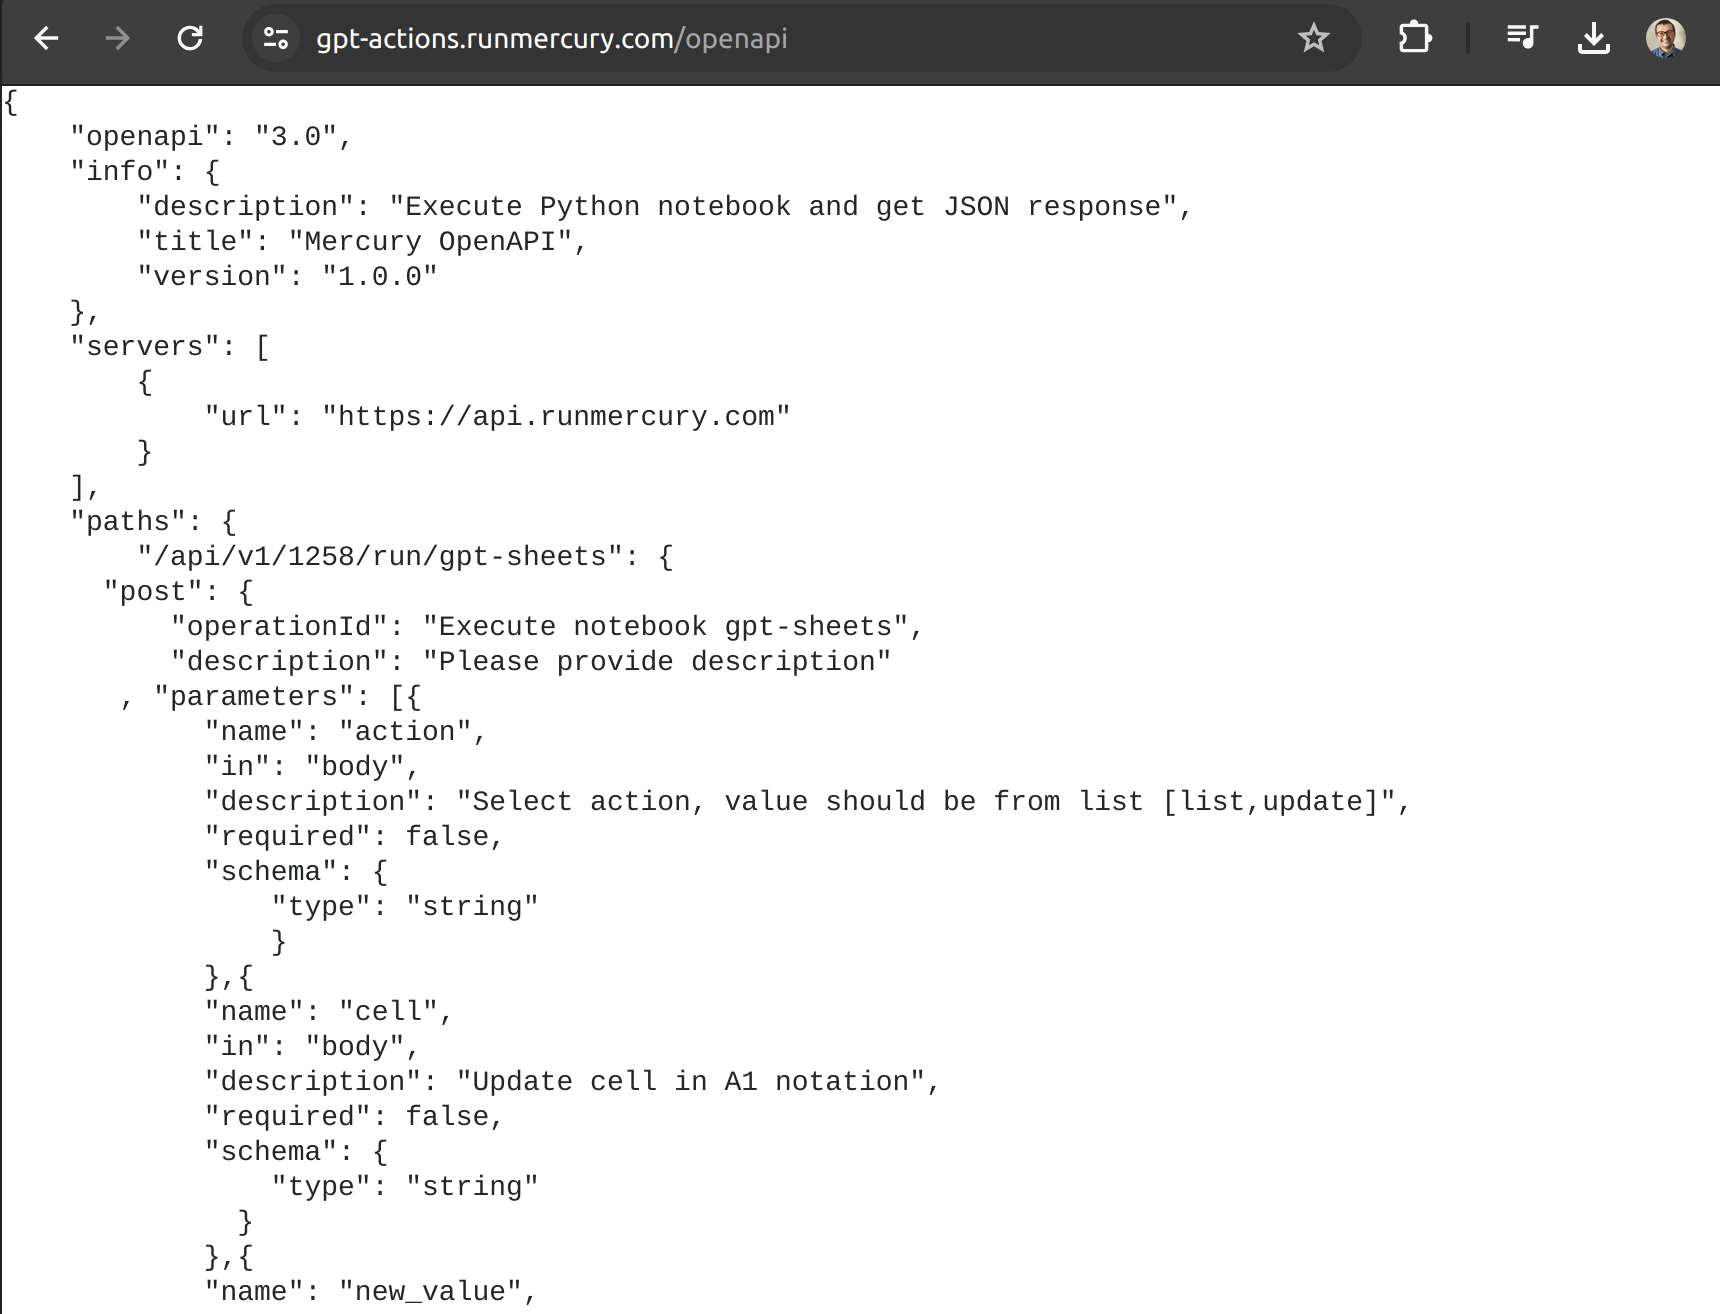Open Chrome media playback controls
The width and height of the screenshot is (1720, 1314).
pos(1523,39)
